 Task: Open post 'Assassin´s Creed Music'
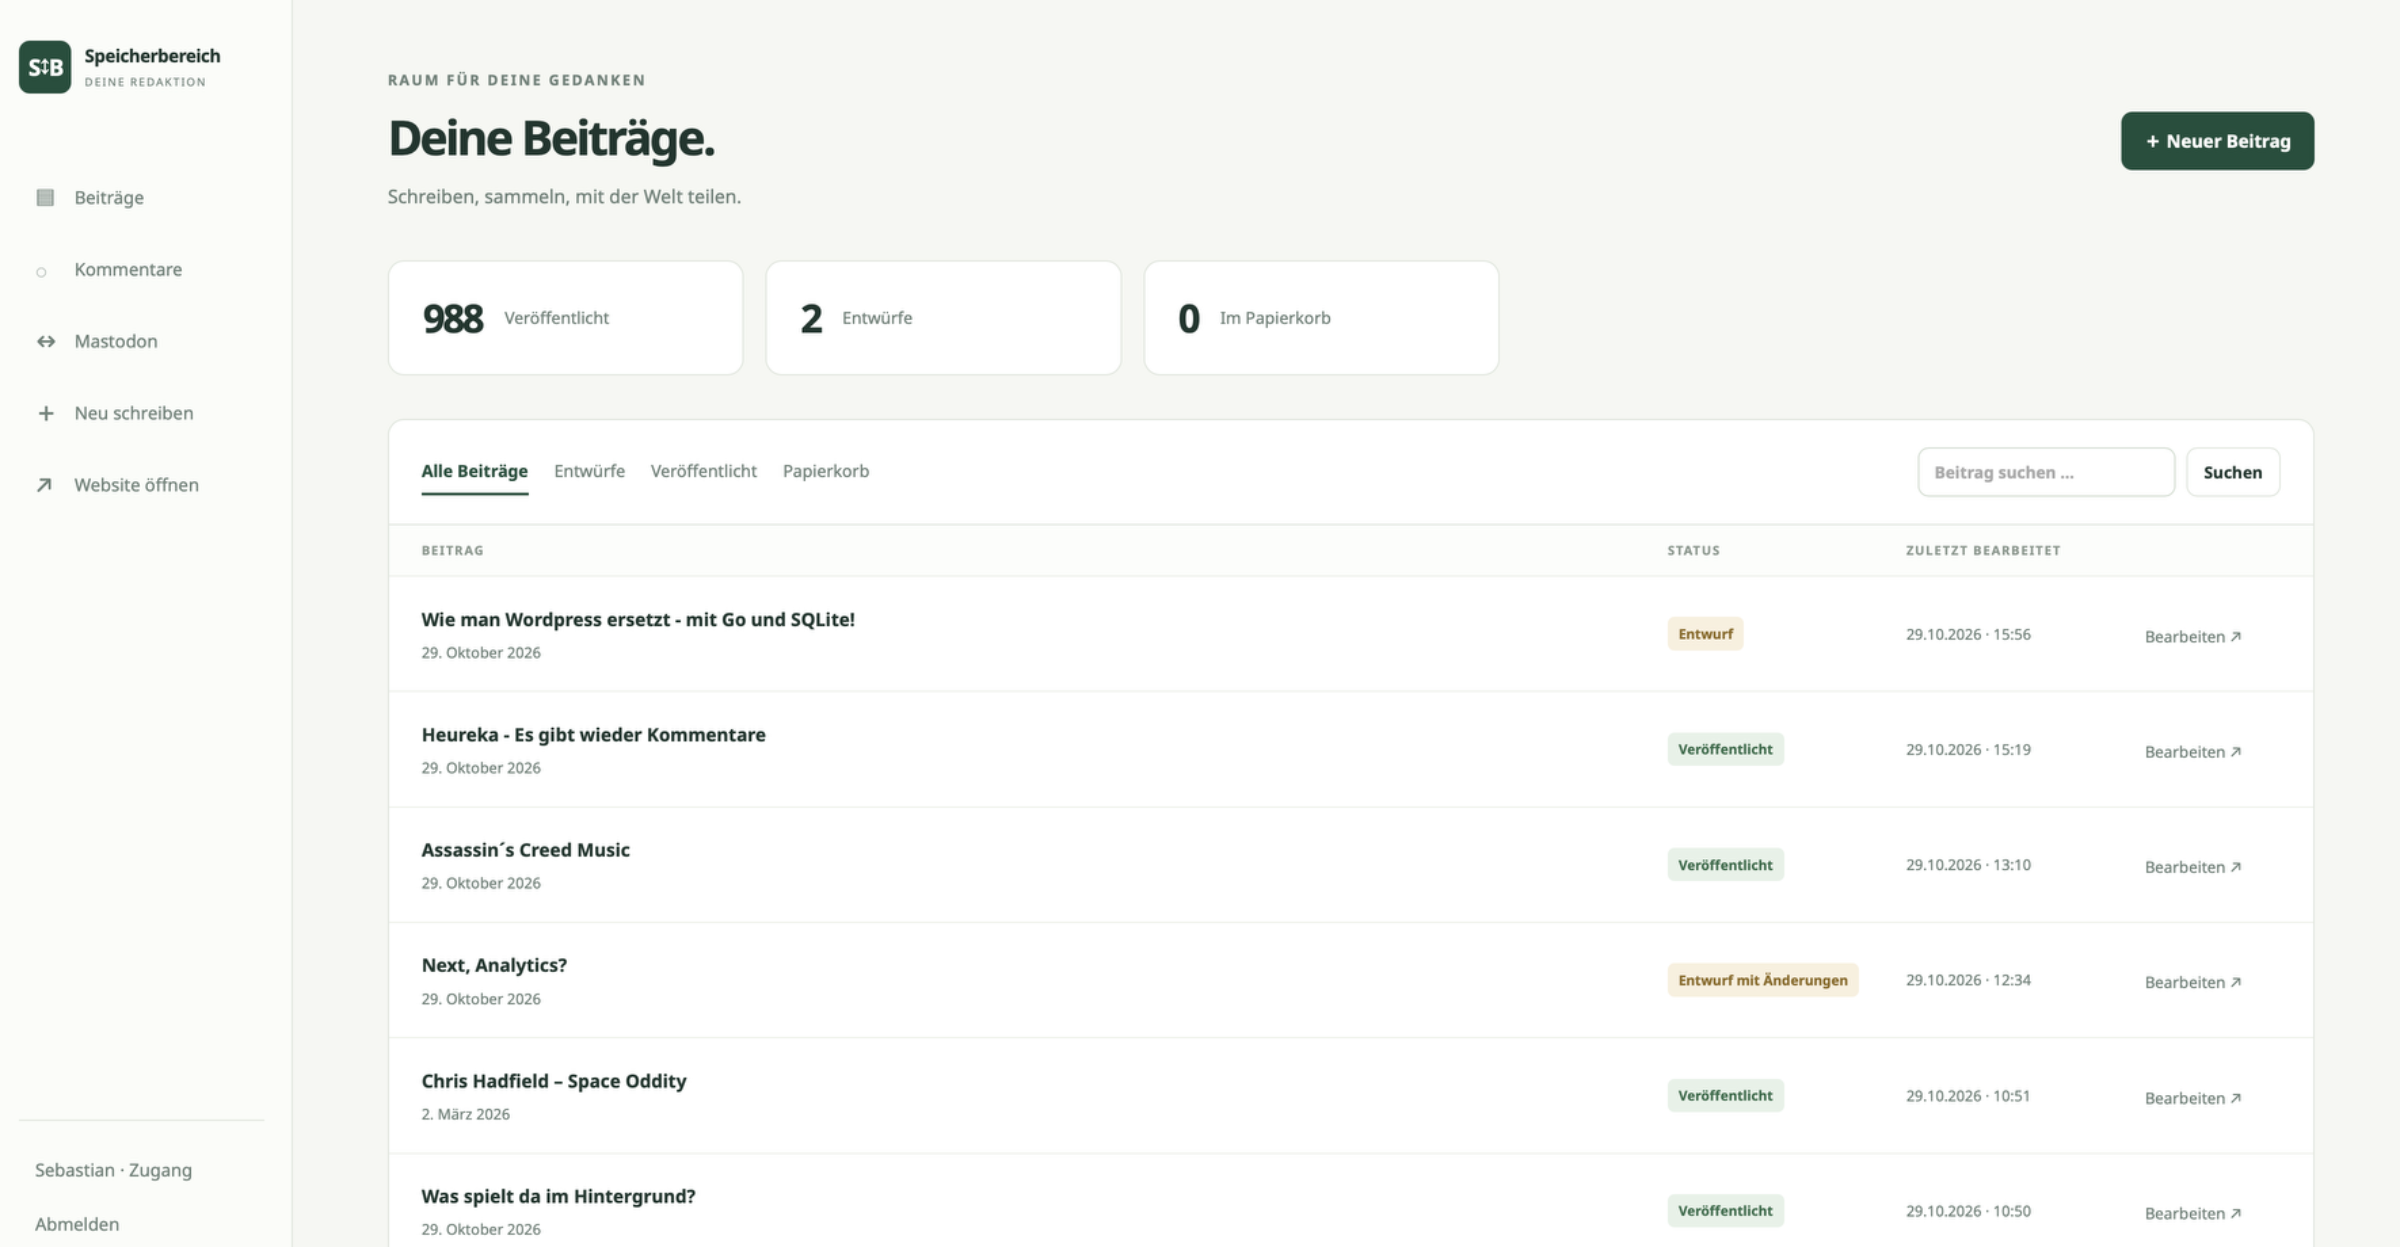525,850
